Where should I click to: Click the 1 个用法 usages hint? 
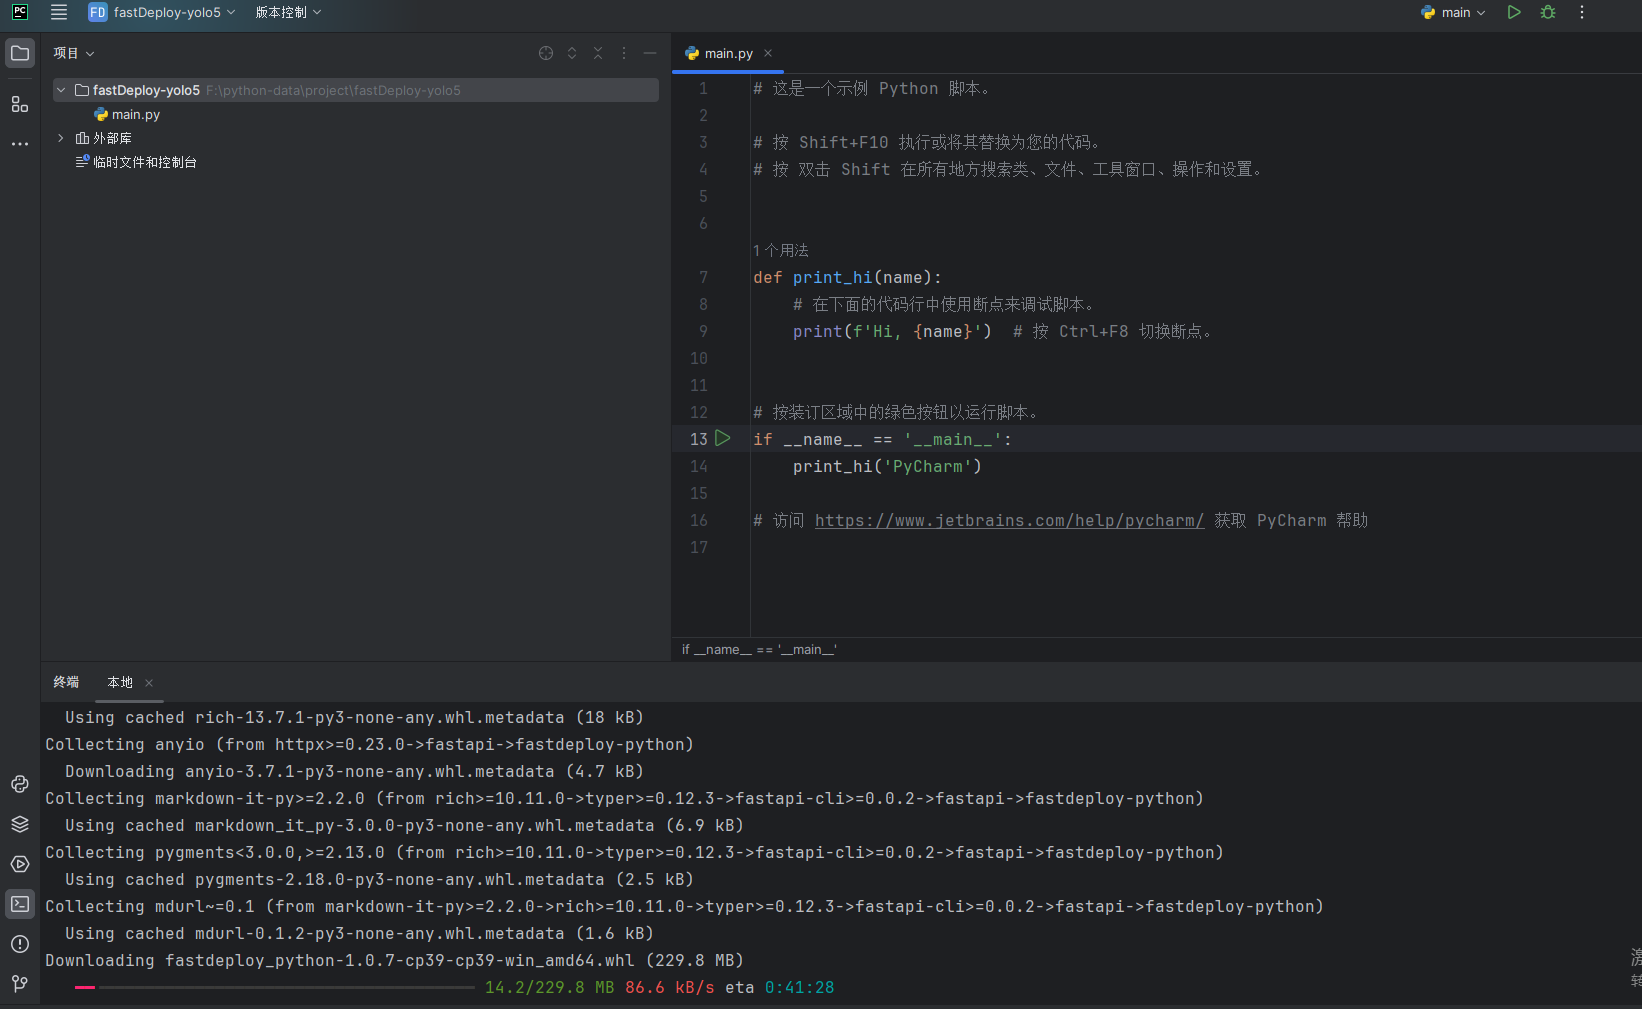pos(781,250)
